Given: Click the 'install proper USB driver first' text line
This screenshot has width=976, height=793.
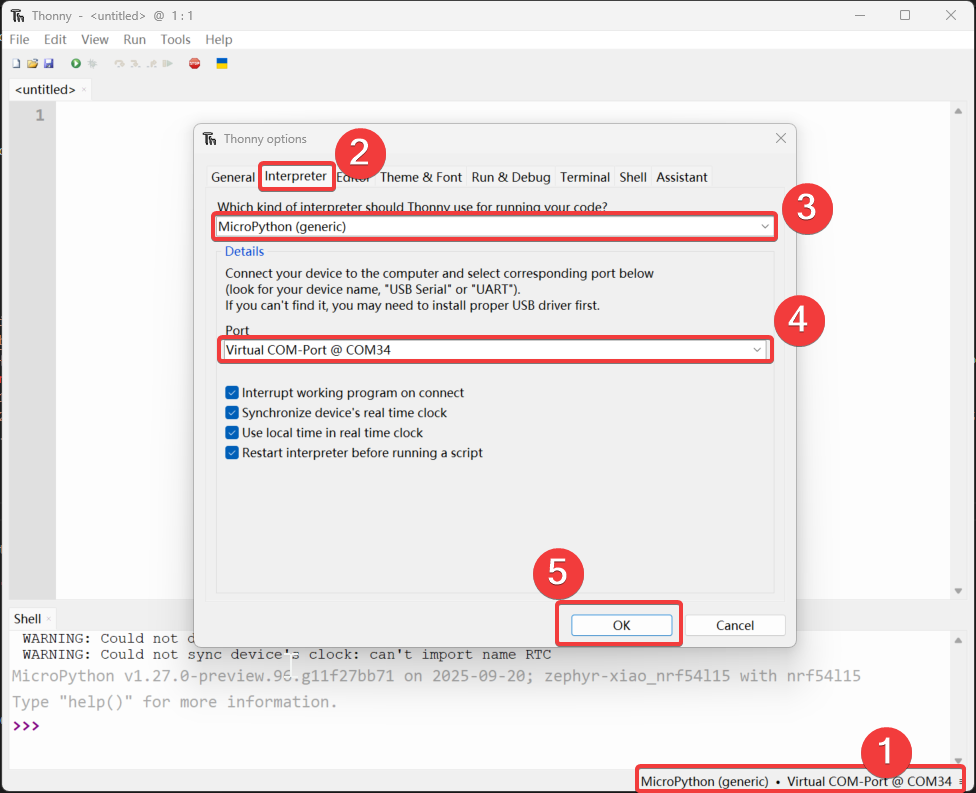Looking at the screenshot, I should click(x=413, y=306).
